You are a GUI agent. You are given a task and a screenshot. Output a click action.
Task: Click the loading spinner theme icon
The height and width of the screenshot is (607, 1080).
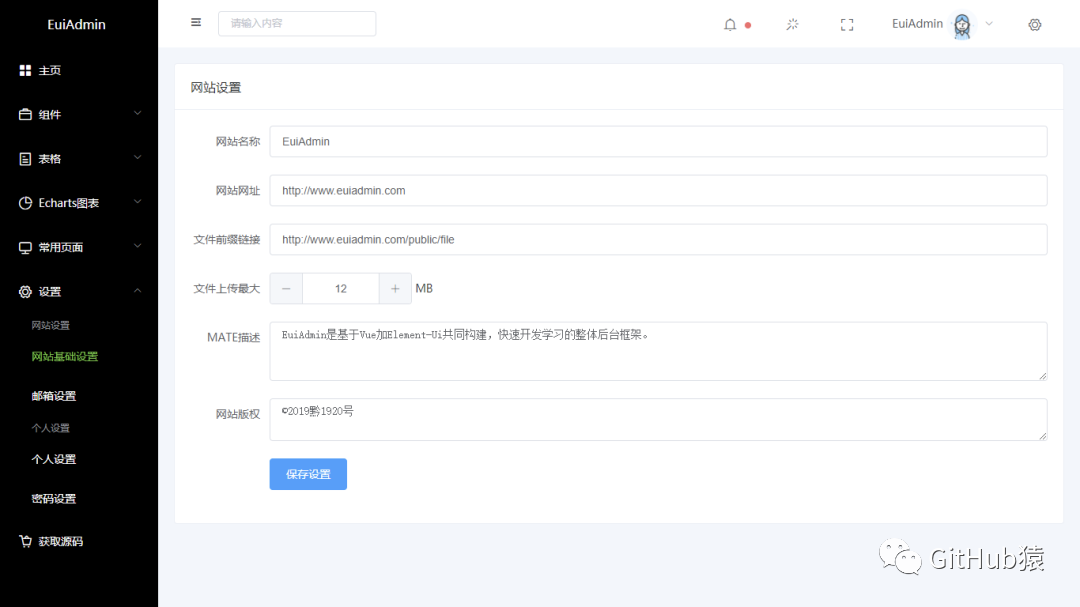click(x=792, y=24)
